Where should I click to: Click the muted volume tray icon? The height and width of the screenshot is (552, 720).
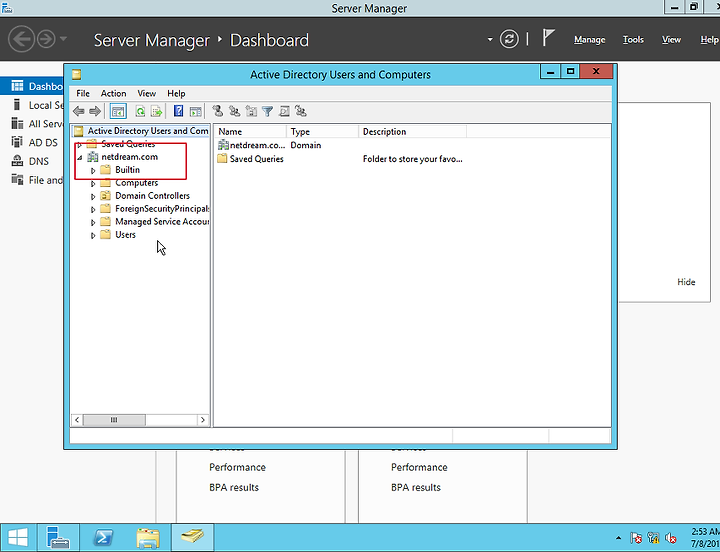pyautogui.click(x=670, y=537)
